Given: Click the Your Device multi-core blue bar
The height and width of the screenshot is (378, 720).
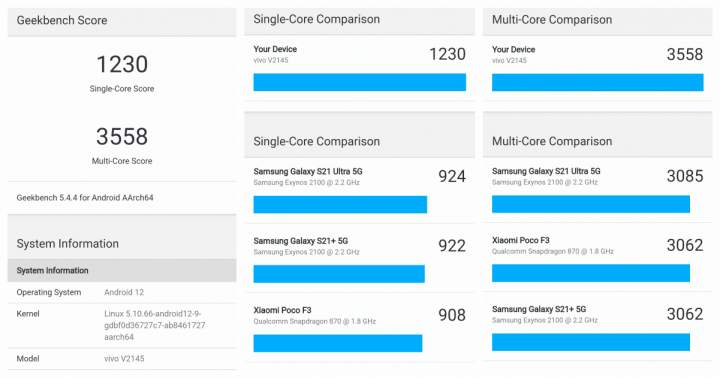Looking at the screenshot, I should [x=597, y=82].
